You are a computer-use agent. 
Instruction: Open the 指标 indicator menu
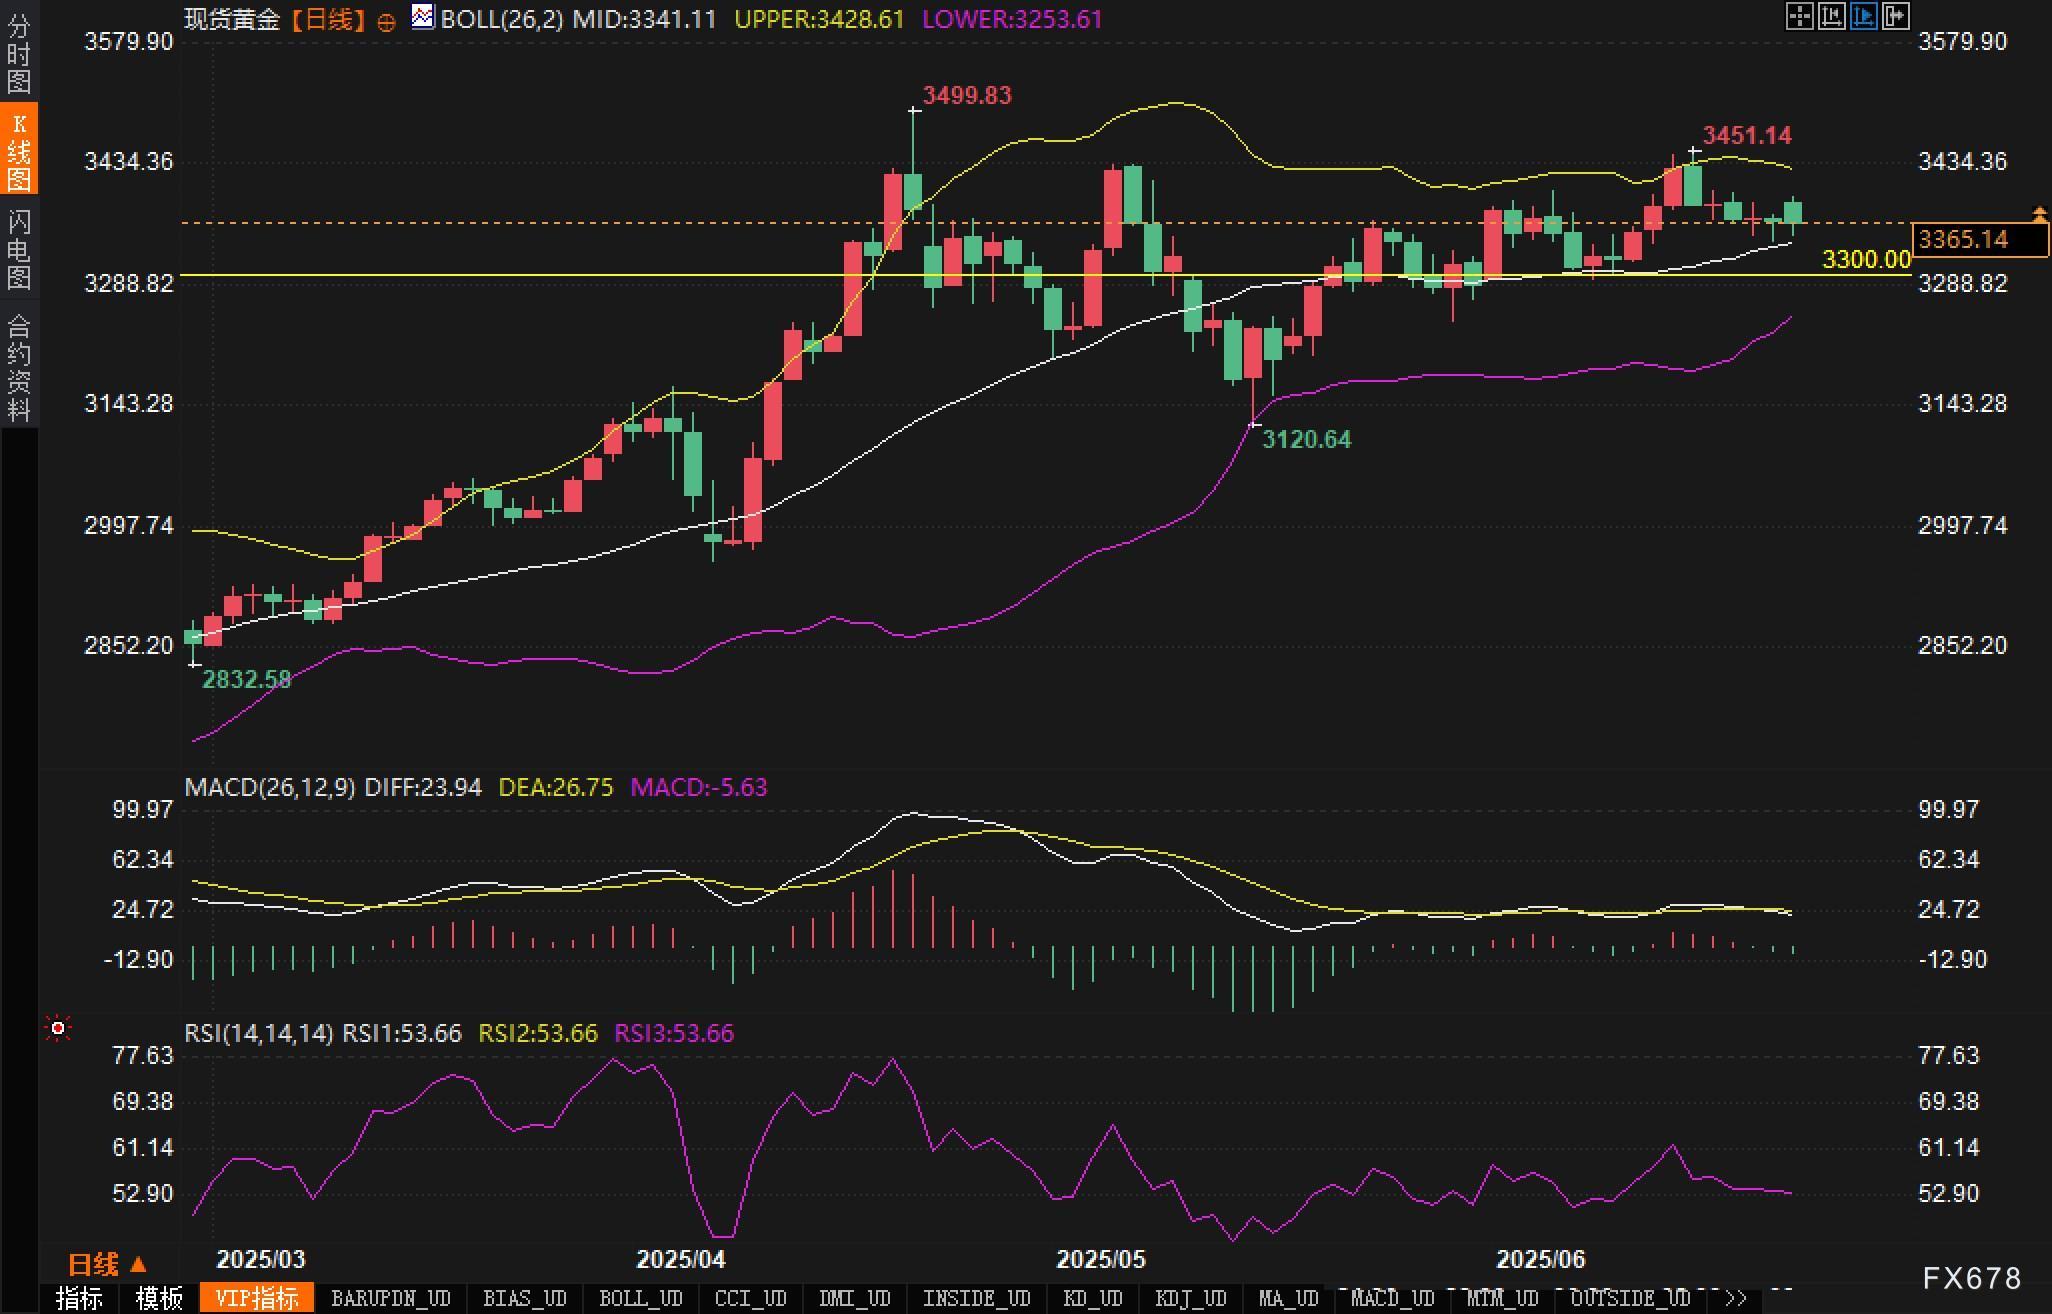(79, 1298)
